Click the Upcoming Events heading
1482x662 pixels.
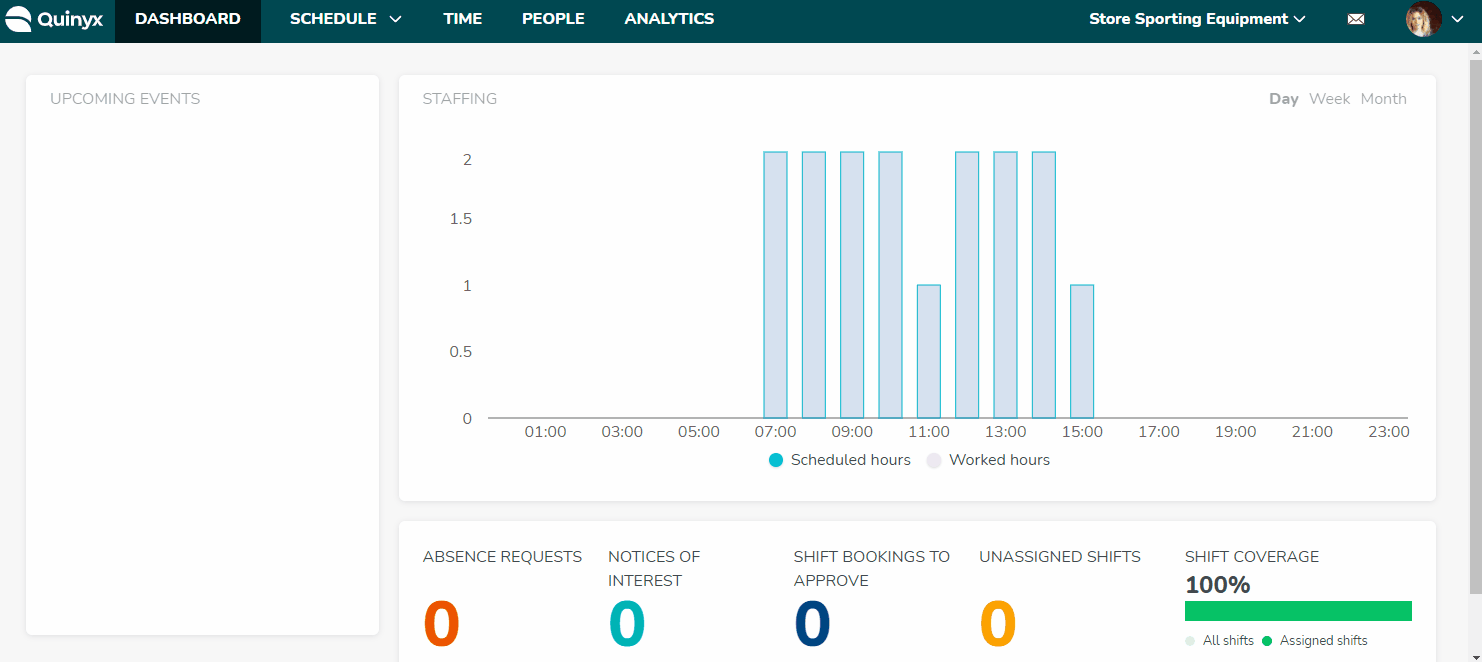pyautogui.click(x=125, y=99)
